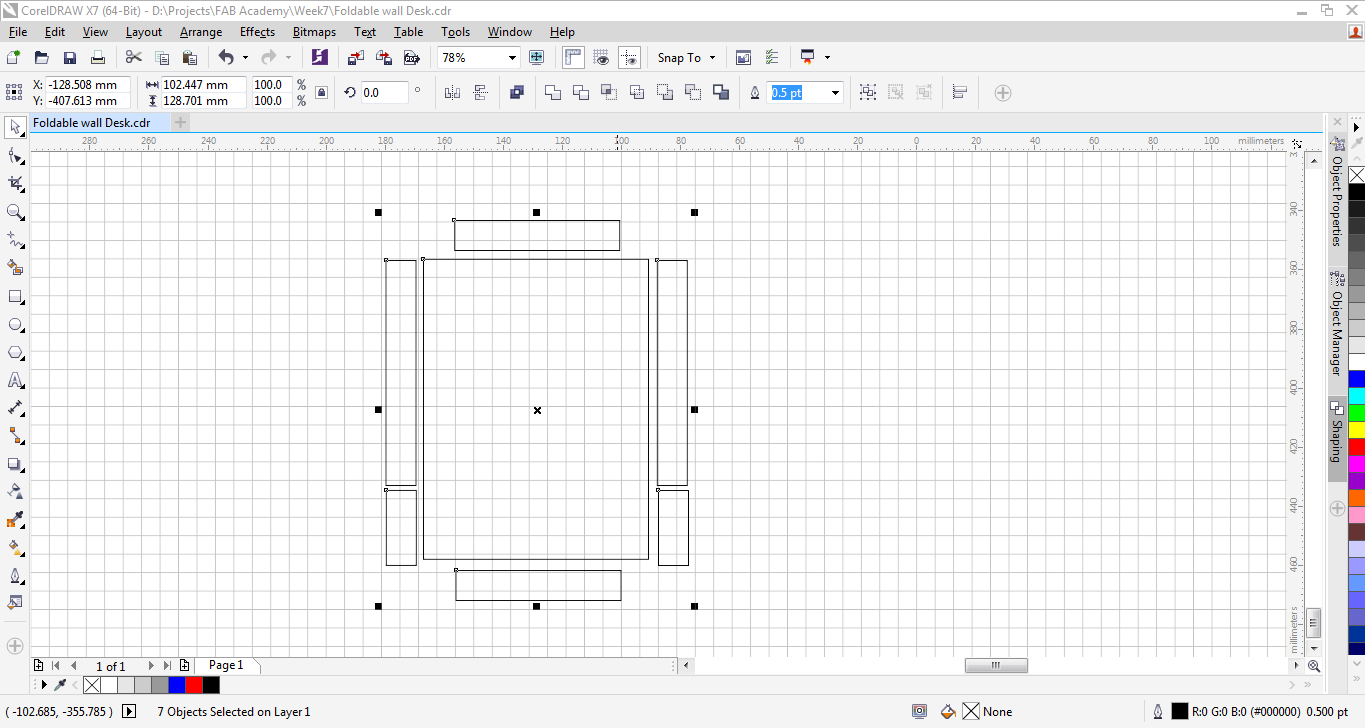
Task: Pick the red swatch in document palette
Action: coord(194,685)
